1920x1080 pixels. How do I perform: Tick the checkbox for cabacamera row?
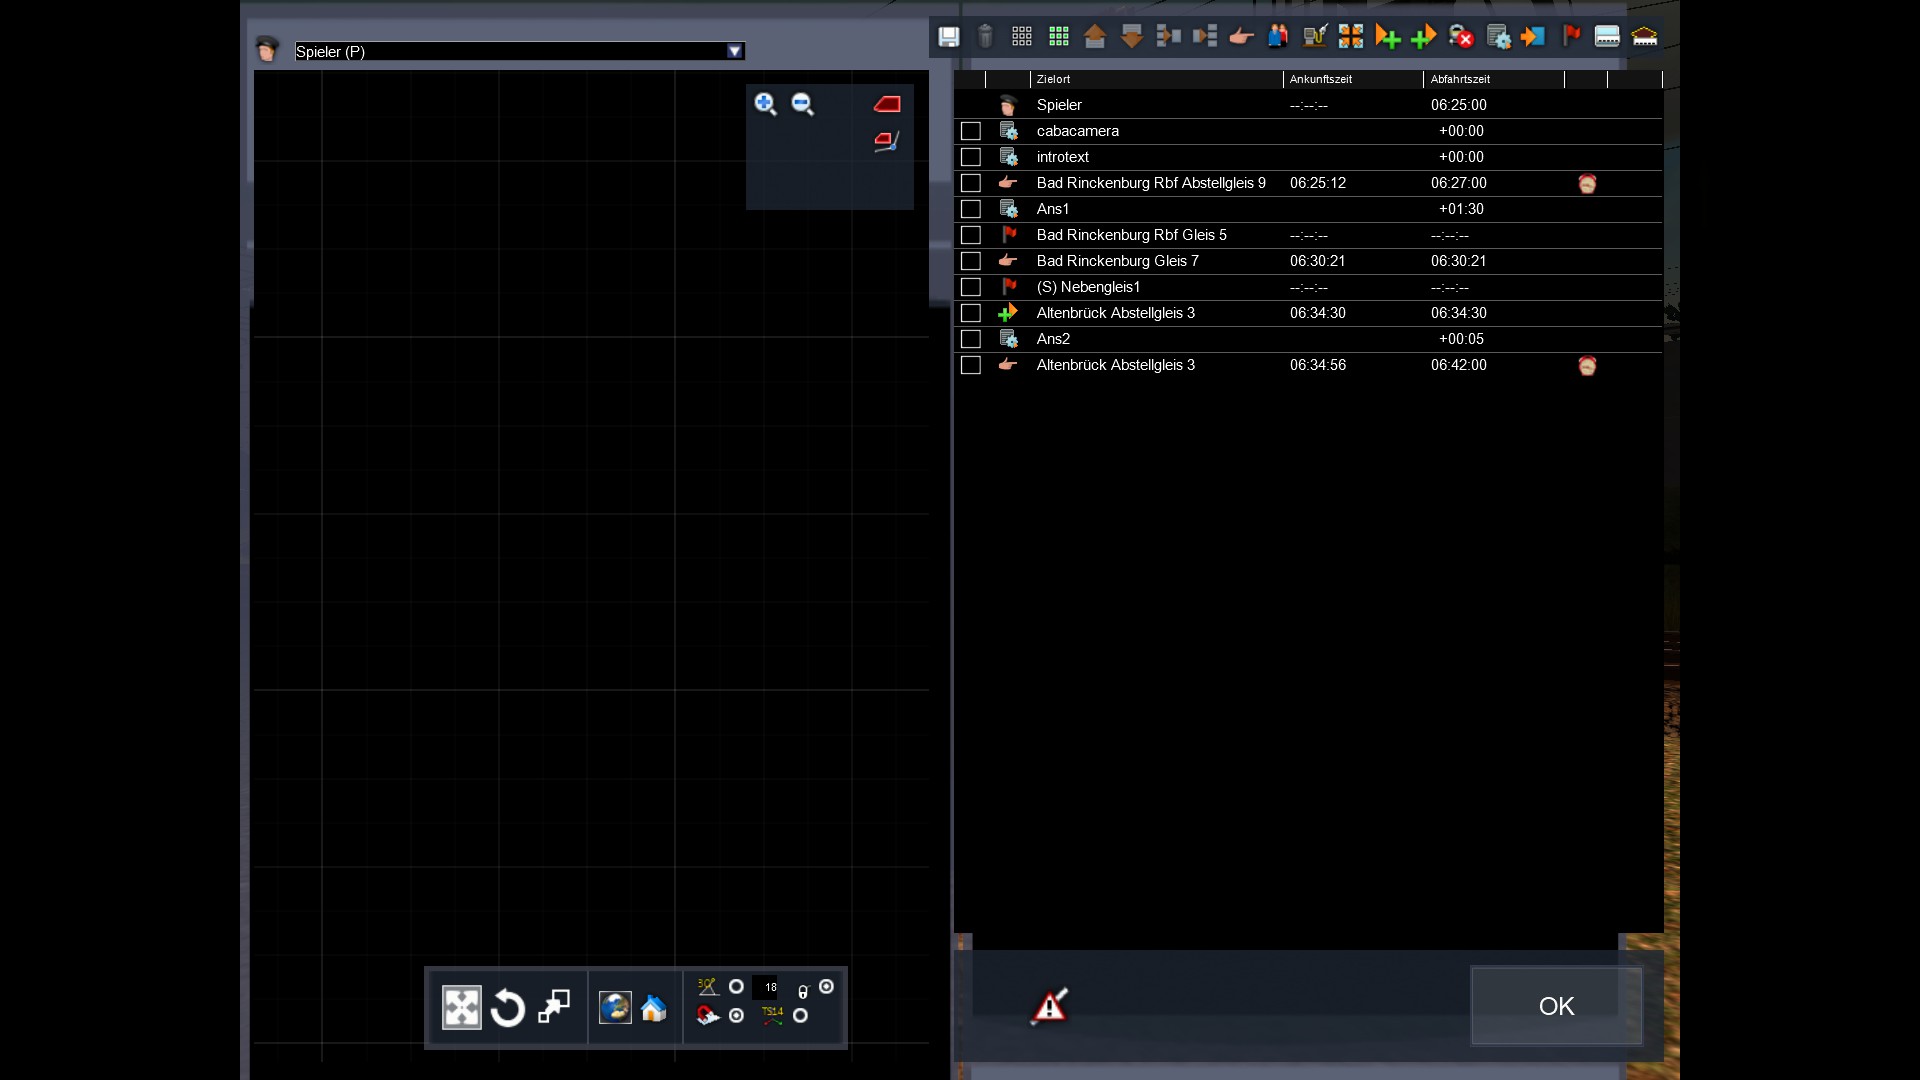970,131
